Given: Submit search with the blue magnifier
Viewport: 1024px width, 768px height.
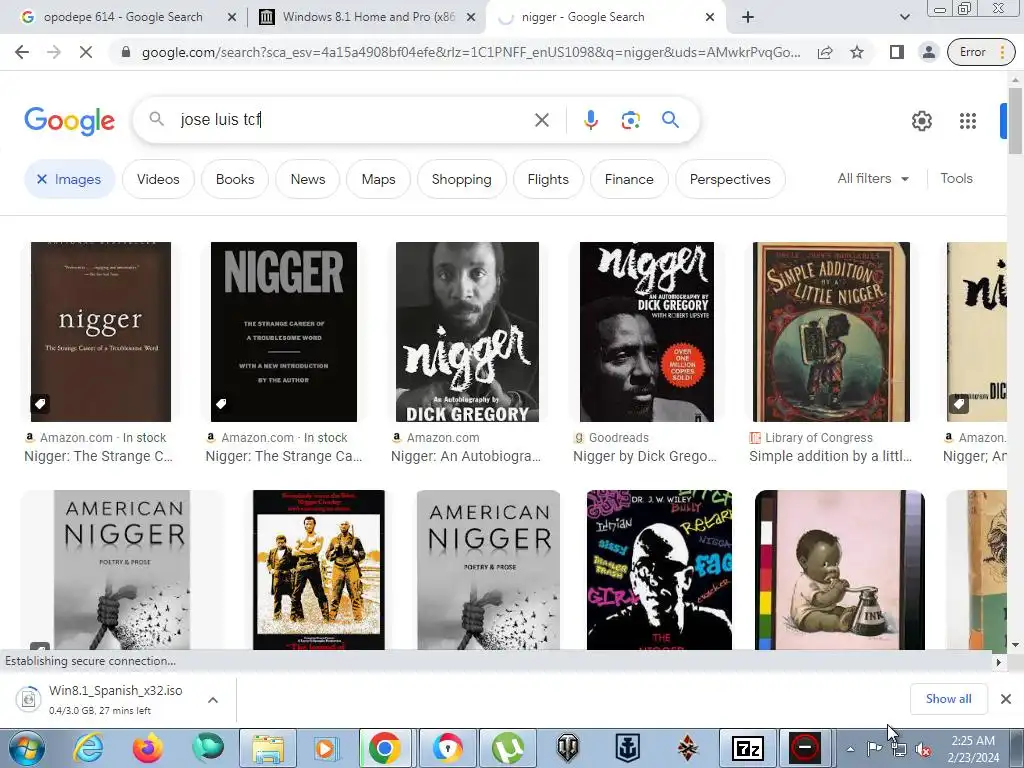Looking at the screenshot, I should pos(670,120).
